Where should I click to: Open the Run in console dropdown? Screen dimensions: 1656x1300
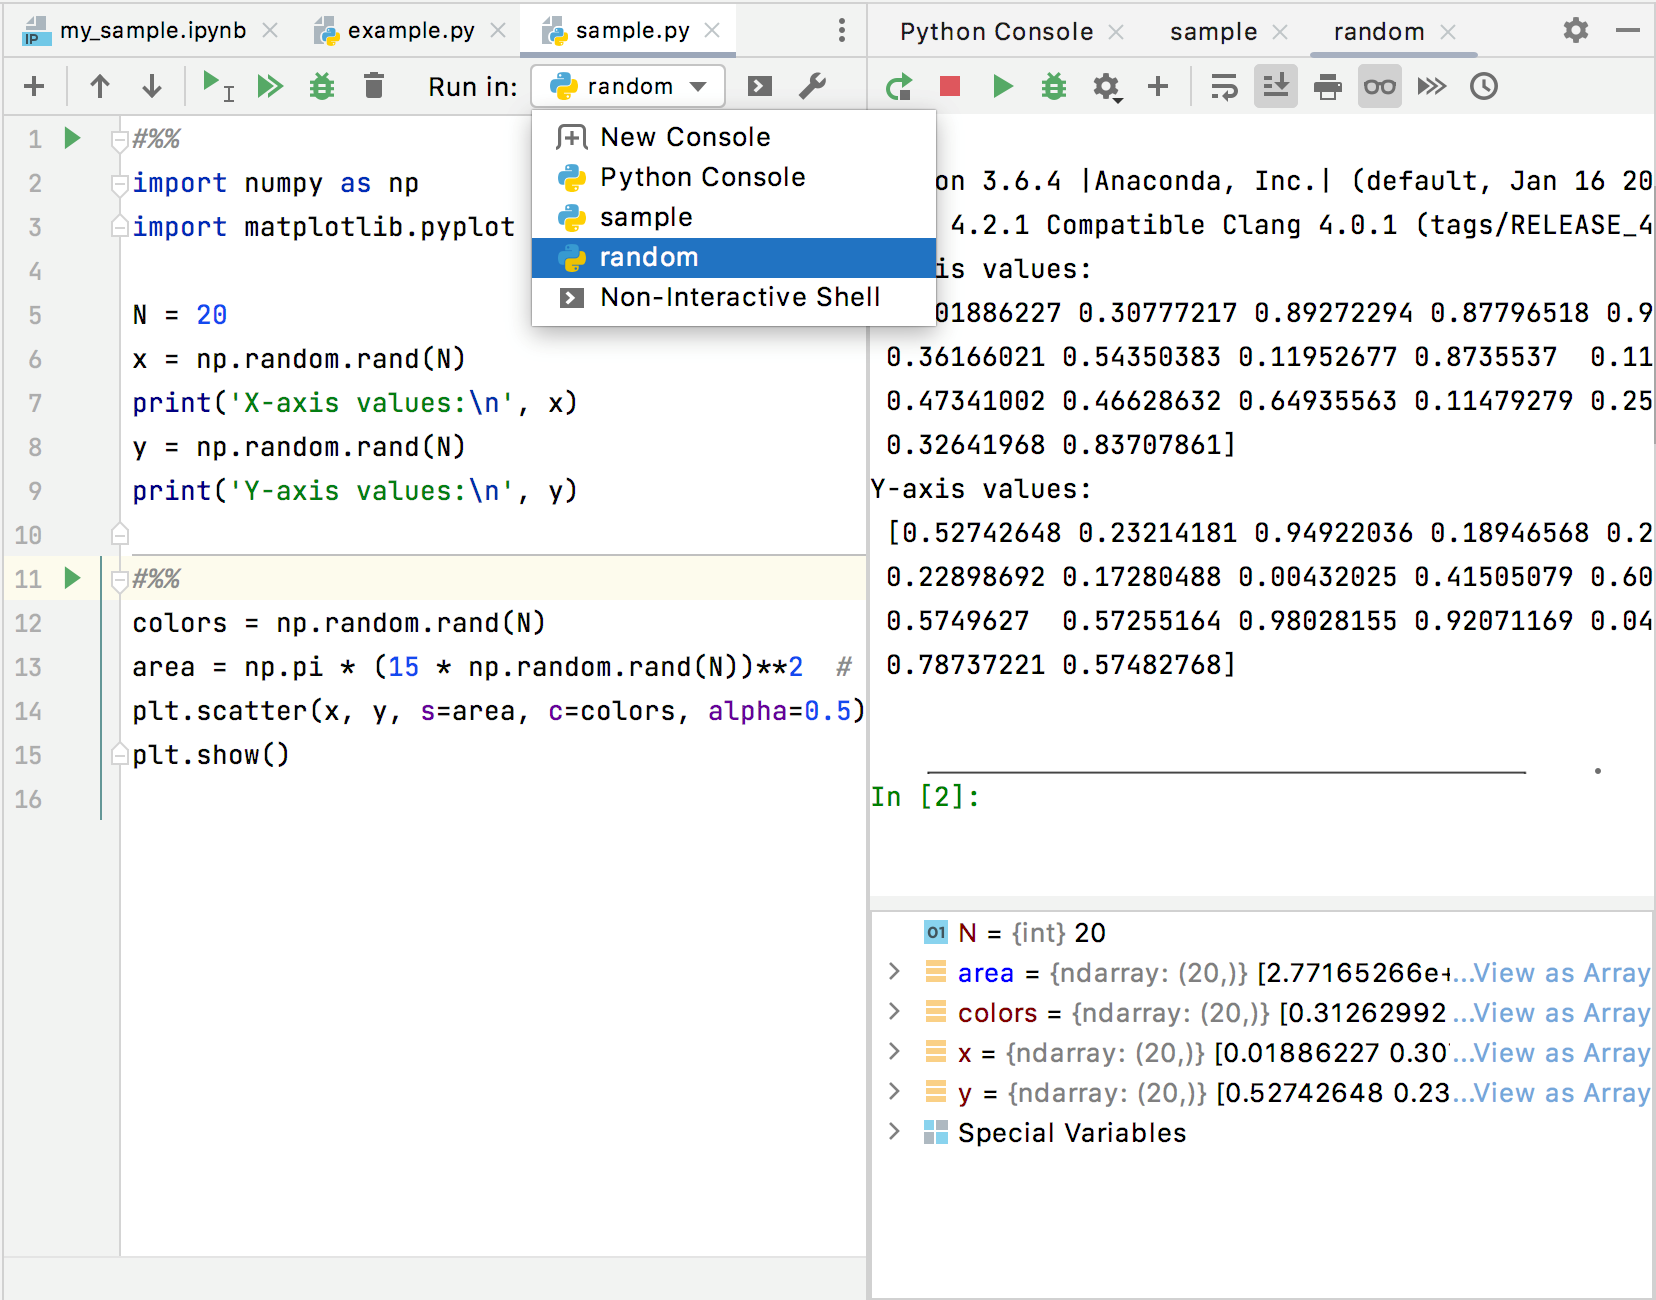pyautogui.click(x=628, y=86)
